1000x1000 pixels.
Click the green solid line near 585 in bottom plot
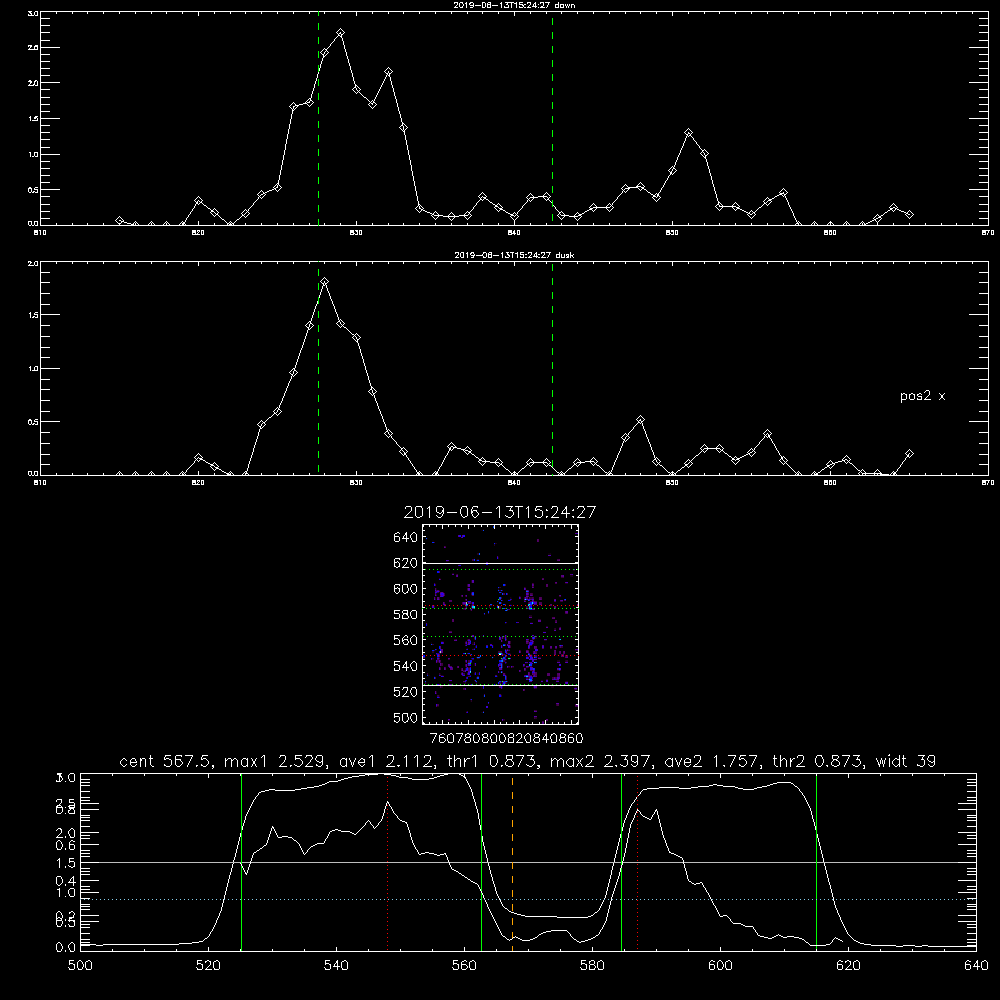(621, 861)
